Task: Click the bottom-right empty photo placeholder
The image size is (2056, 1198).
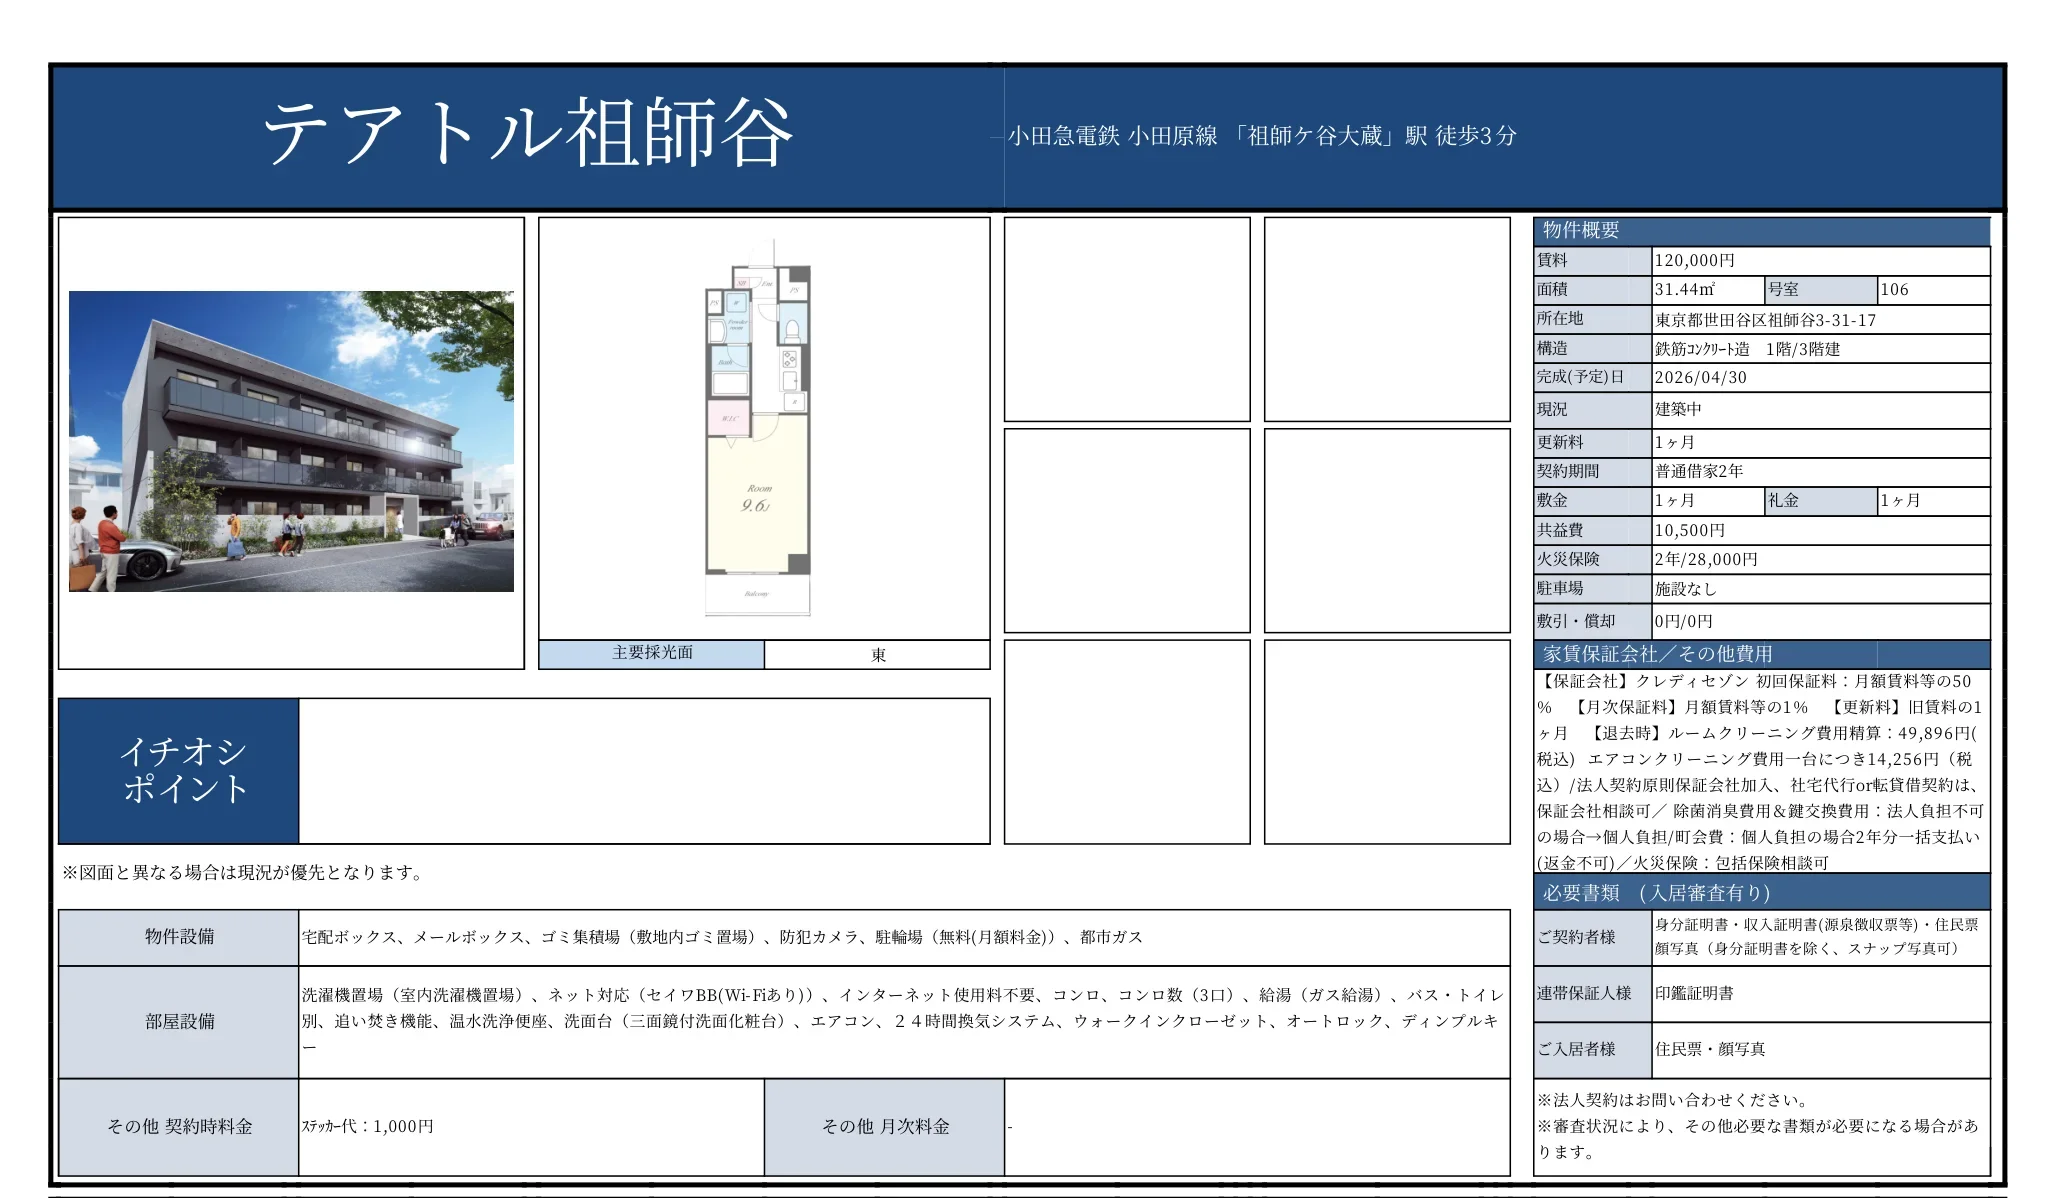Action: click(1386, 742)
